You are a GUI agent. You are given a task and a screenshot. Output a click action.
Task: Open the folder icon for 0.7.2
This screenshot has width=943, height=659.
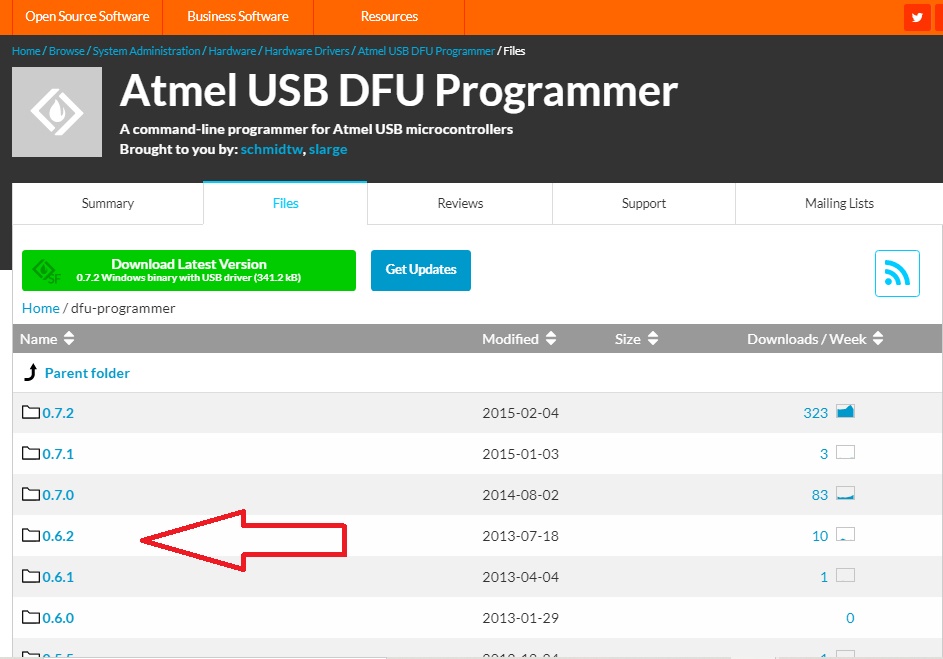[x=31, y=412]
